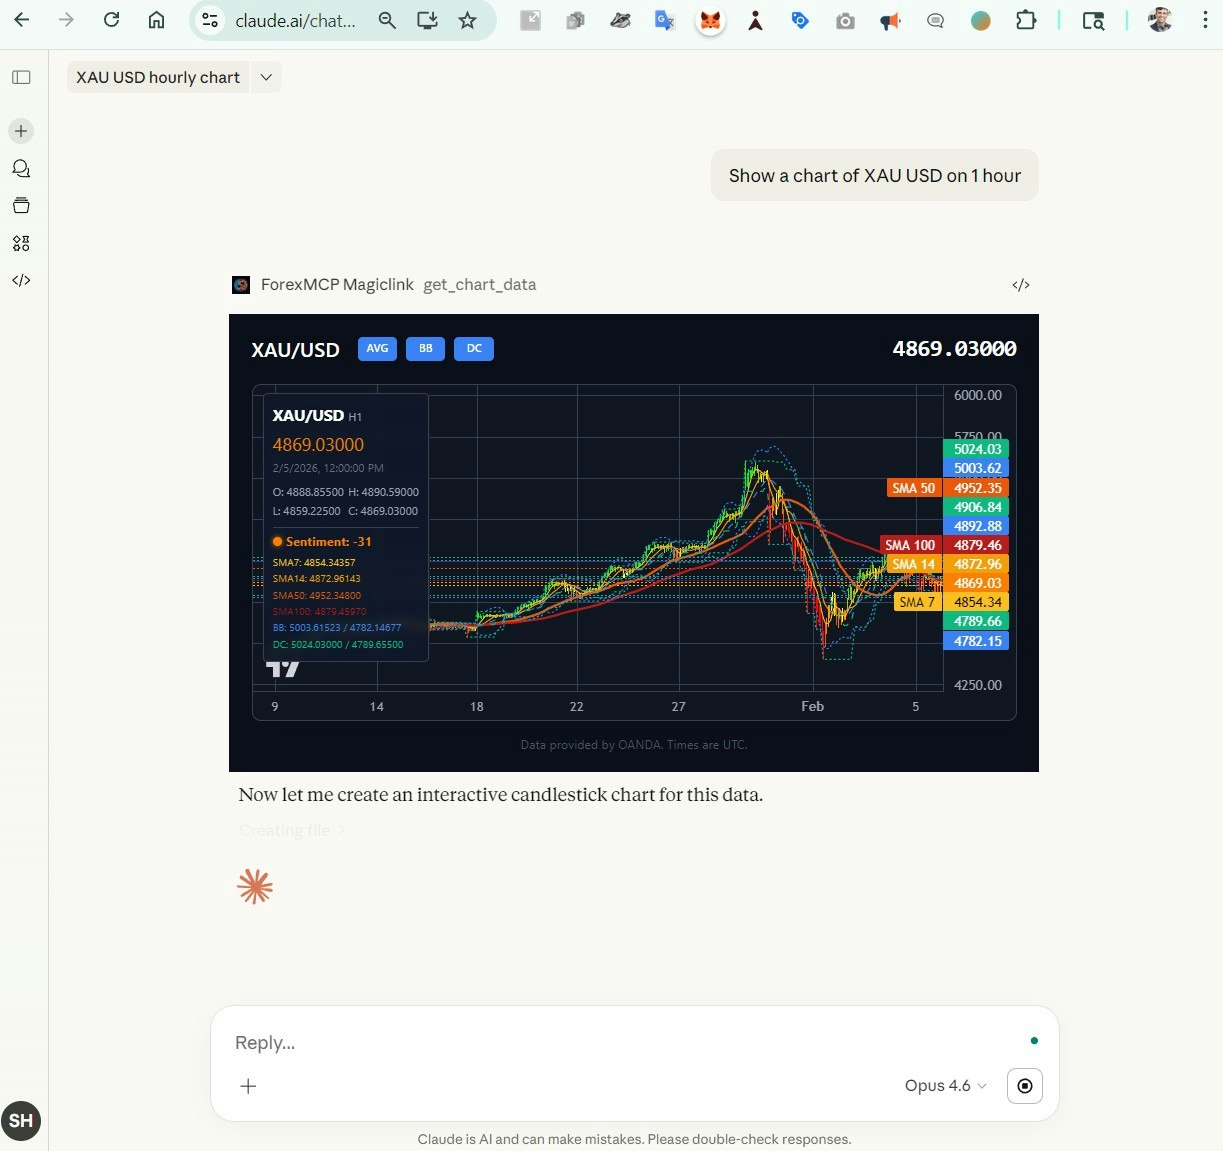Screen dimensions: 1223x1151
Task: Open the projects drawer icon in sidebar
Action: coord(21,205)
